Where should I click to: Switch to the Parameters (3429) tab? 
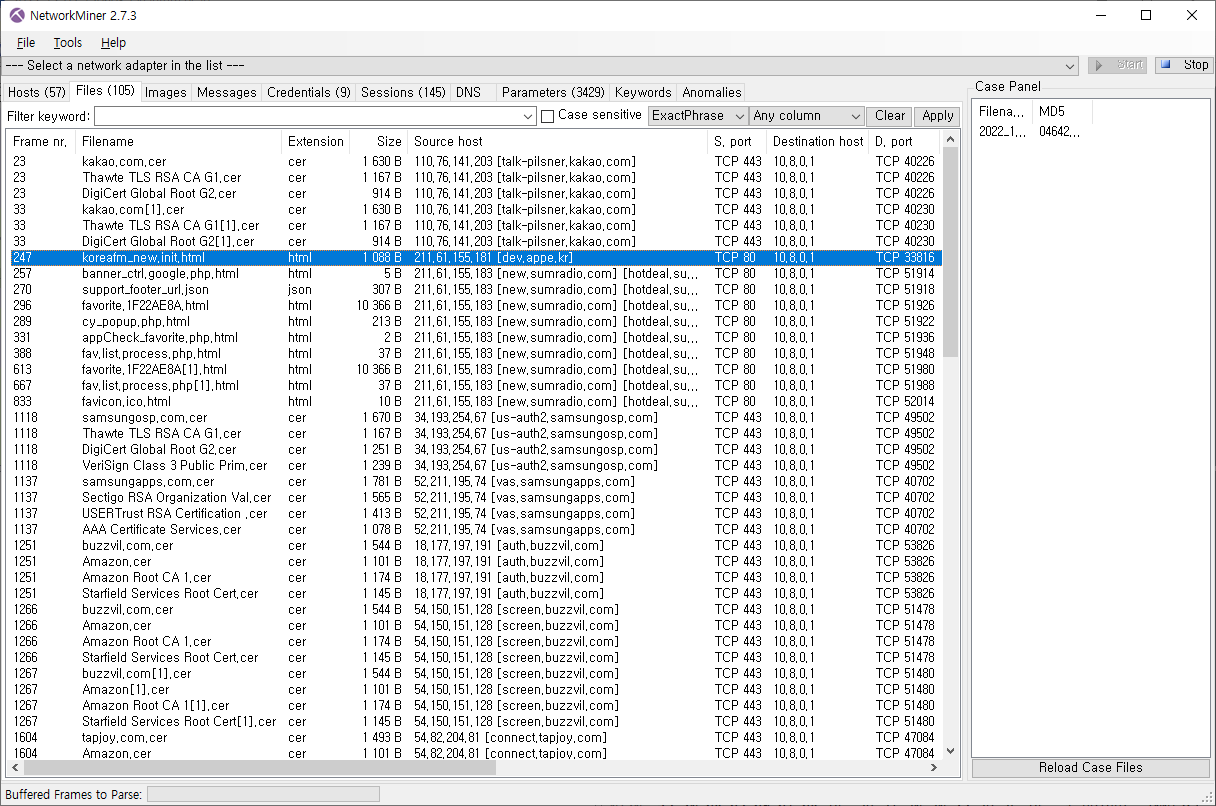tap(553, 92)
